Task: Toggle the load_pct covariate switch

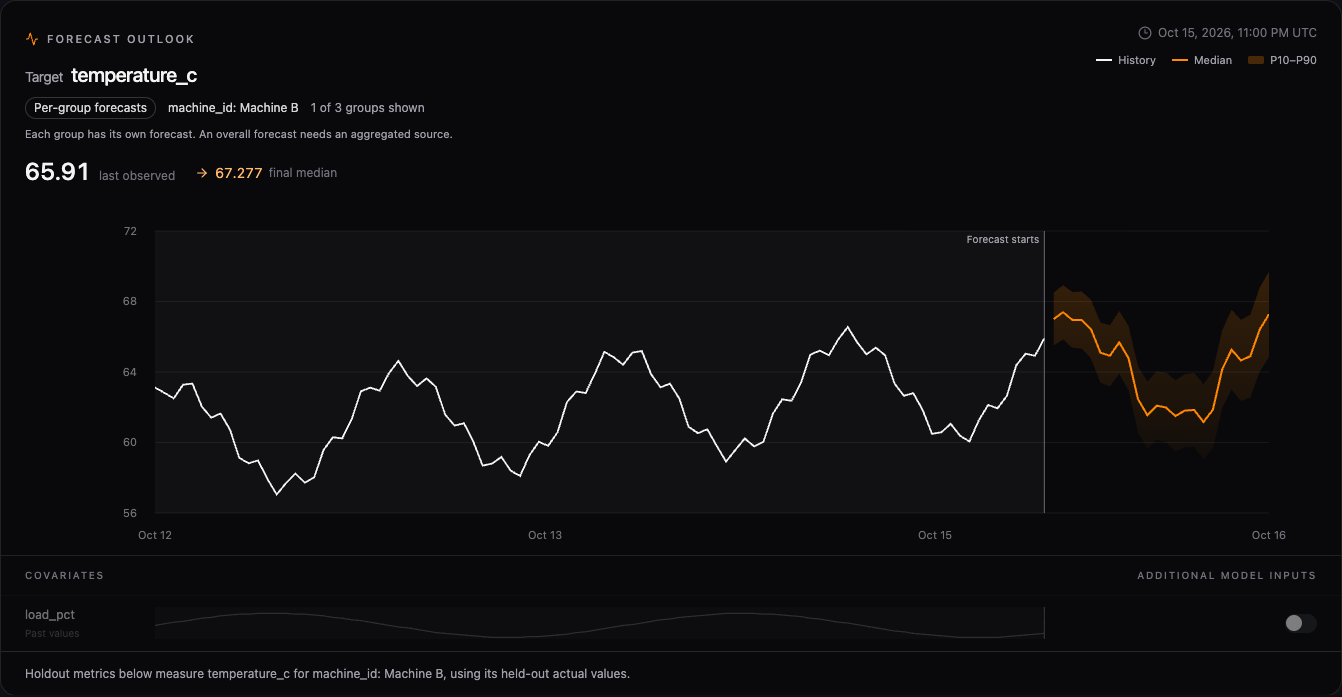Action: point(1301,623)
